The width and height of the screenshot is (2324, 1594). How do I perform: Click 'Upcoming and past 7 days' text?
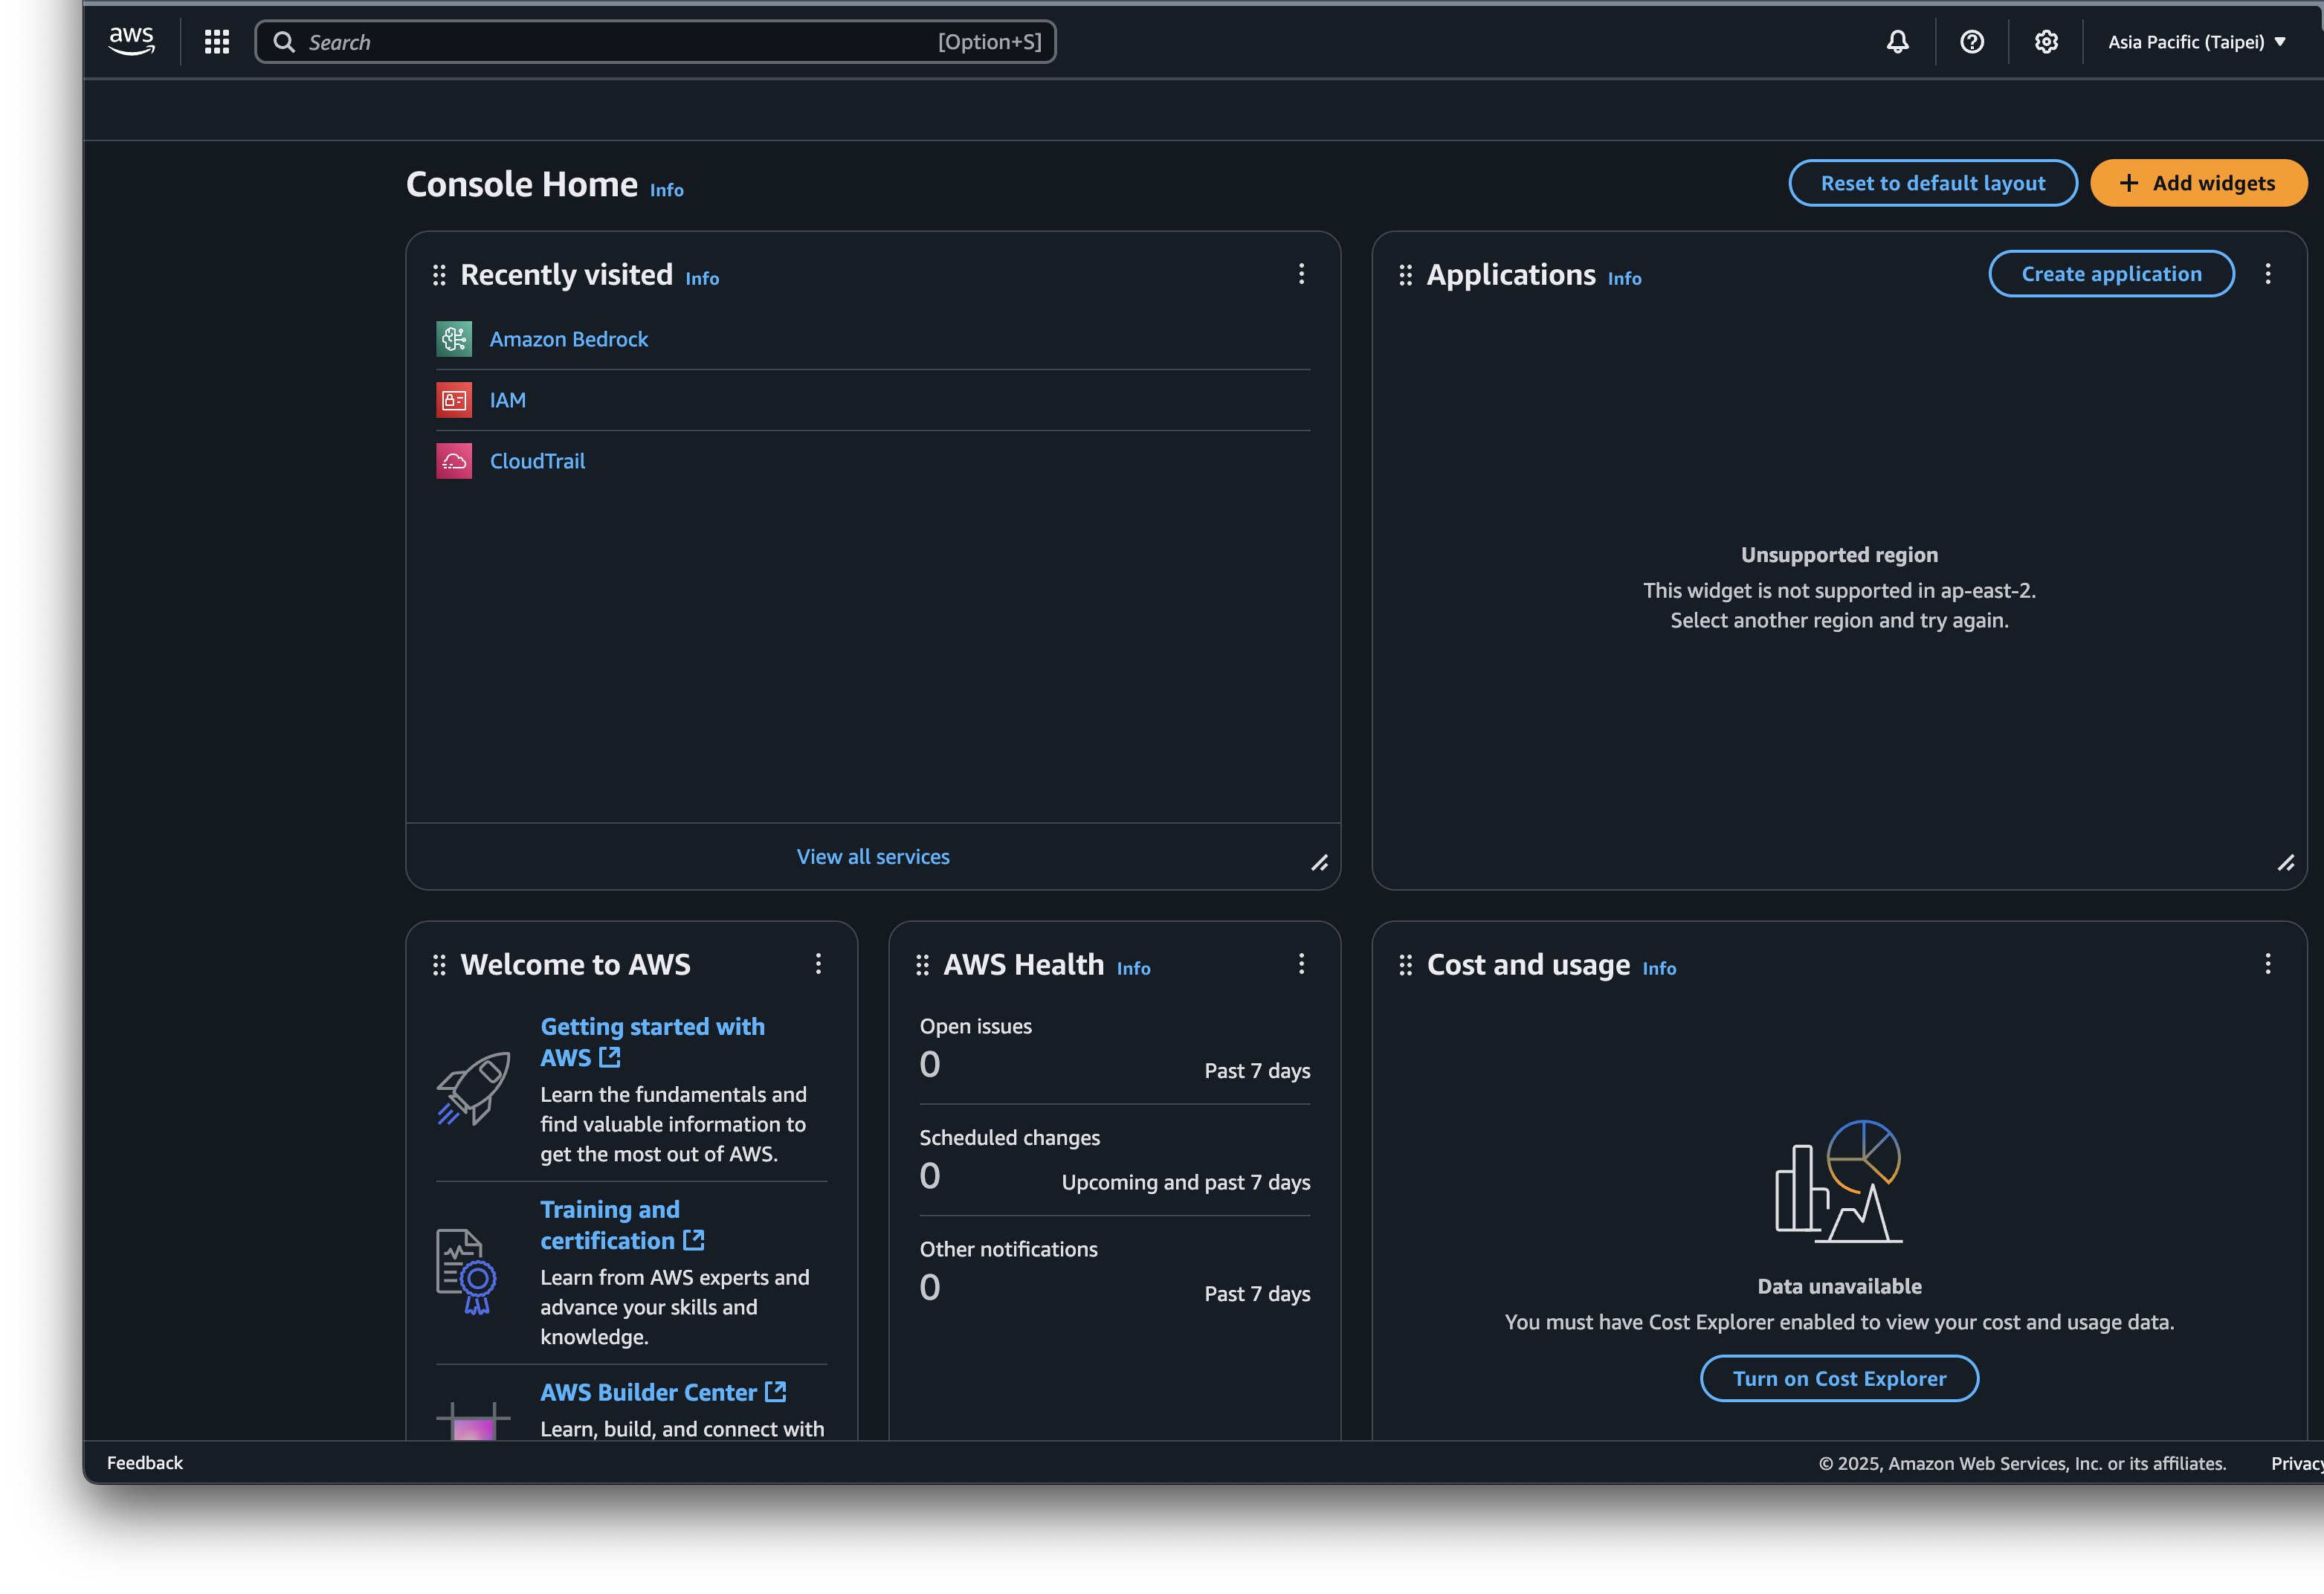point(1185,1182)
